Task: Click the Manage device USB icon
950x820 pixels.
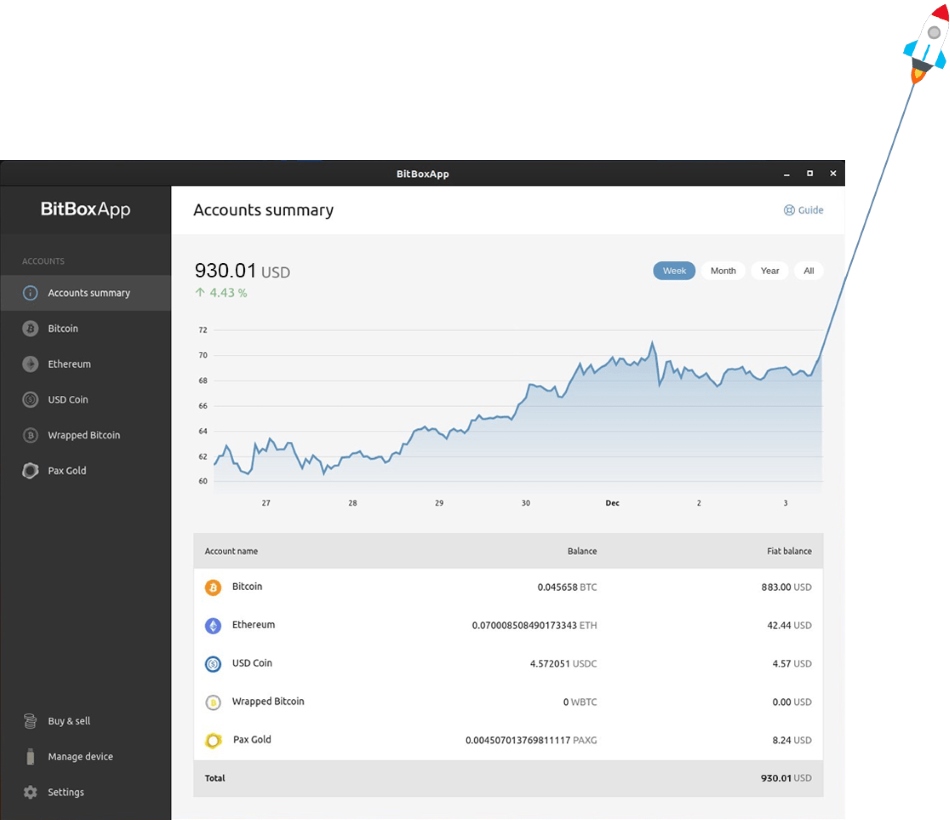Action: 30,756
